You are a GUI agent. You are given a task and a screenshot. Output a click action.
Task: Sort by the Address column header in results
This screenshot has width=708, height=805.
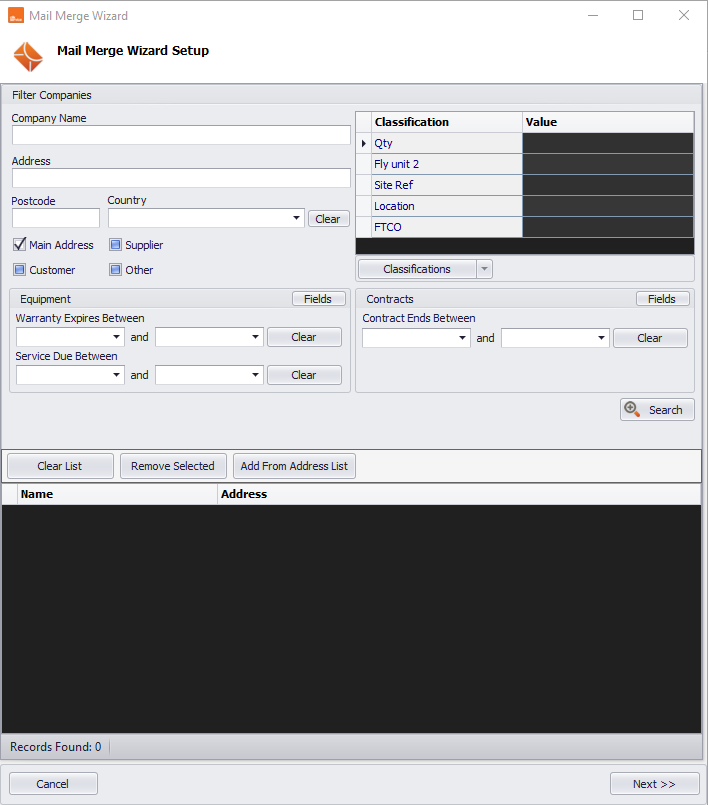click(x=459, y=494)
